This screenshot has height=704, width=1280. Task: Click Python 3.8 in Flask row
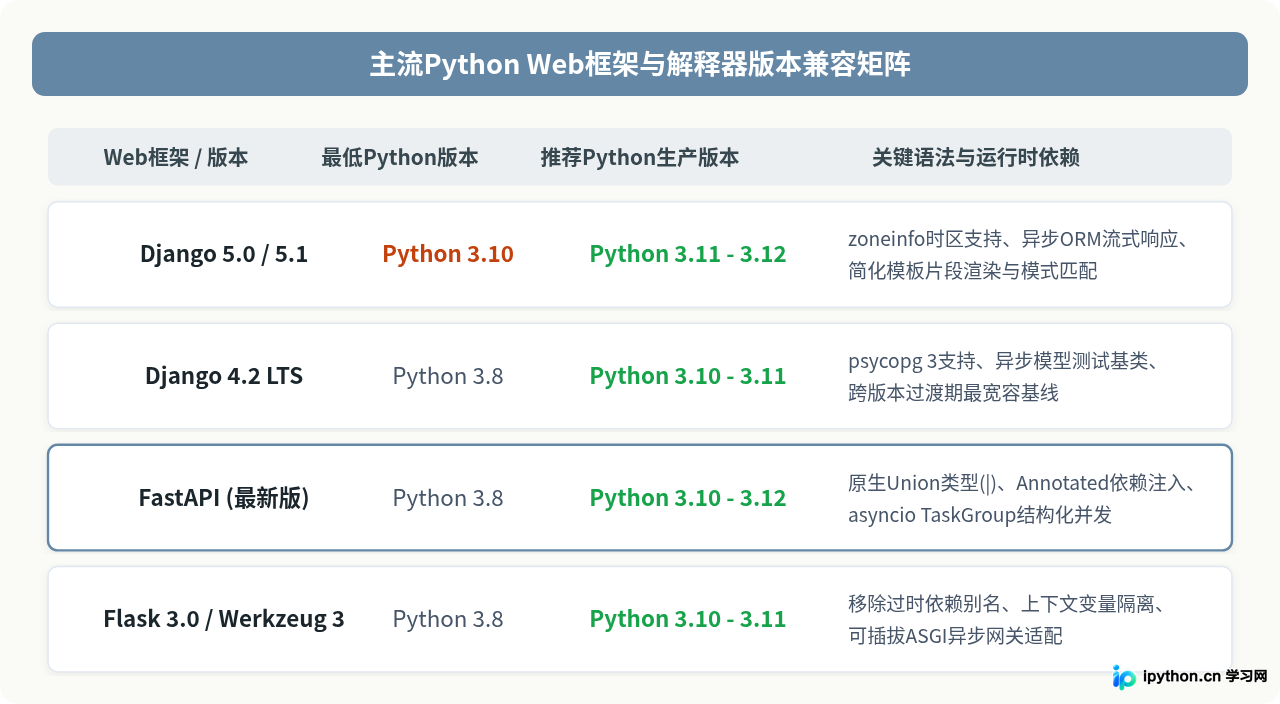coord(448,619)
